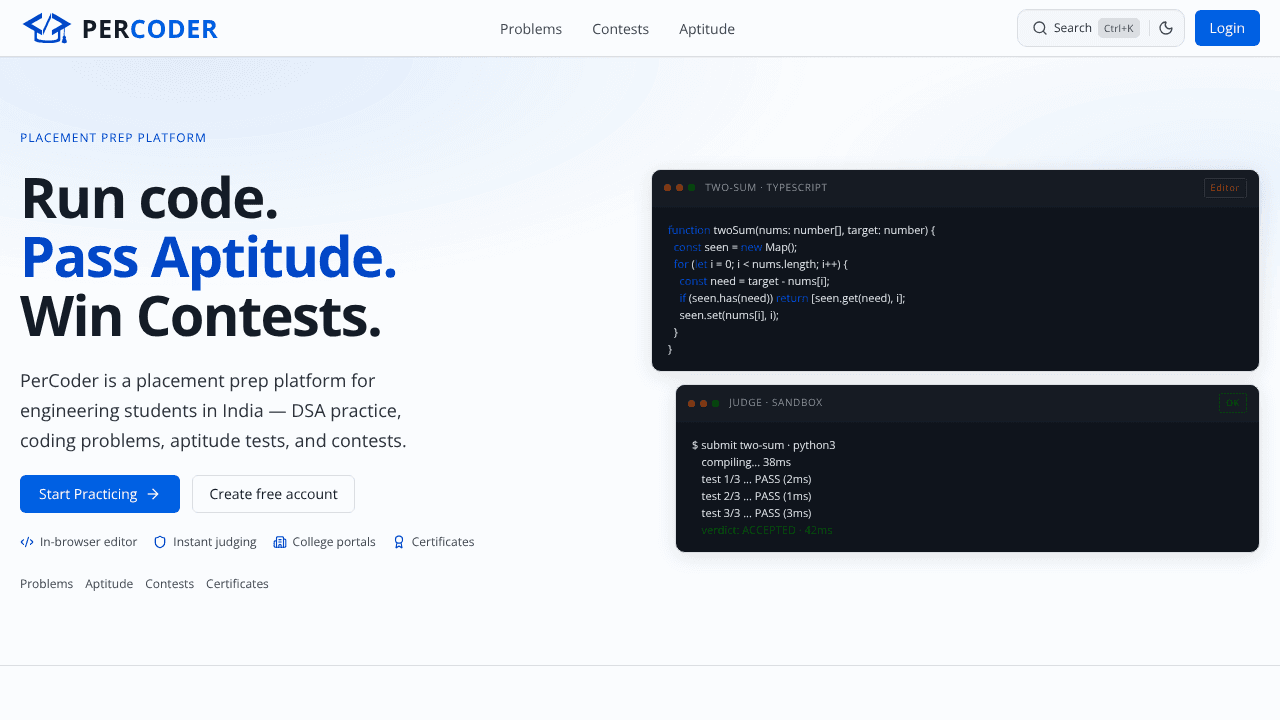Click the 'College portals' feature label
The image size is (1280, 720).
point(334,542)
